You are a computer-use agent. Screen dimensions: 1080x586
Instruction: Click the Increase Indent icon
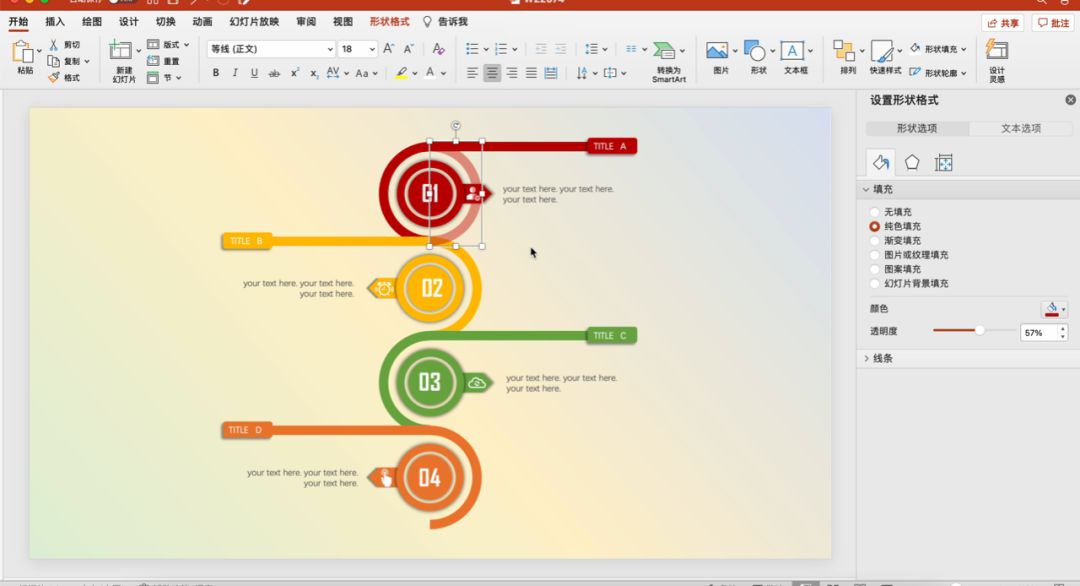point(561,49)
